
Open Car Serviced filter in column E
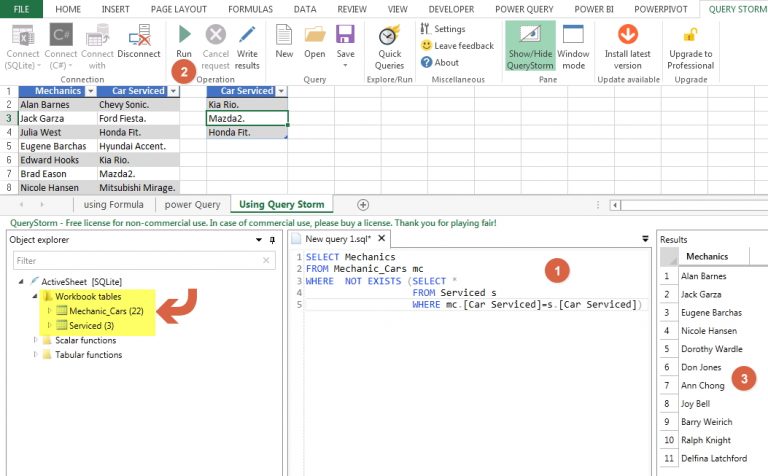tap(281, 91)
